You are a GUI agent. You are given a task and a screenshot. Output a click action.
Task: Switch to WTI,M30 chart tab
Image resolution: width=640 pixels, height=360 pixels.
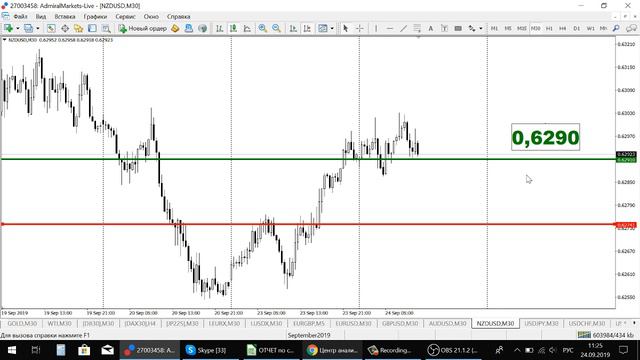[x=60, y=323]
